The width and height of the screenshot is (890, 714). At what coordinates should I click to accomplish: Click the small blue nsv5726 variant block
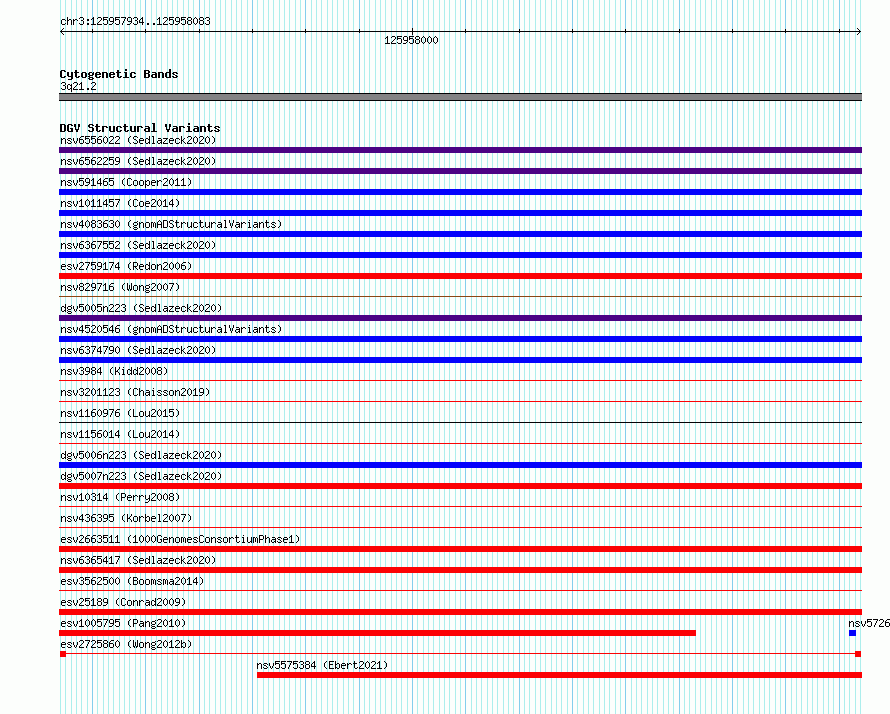pos(852,633)
